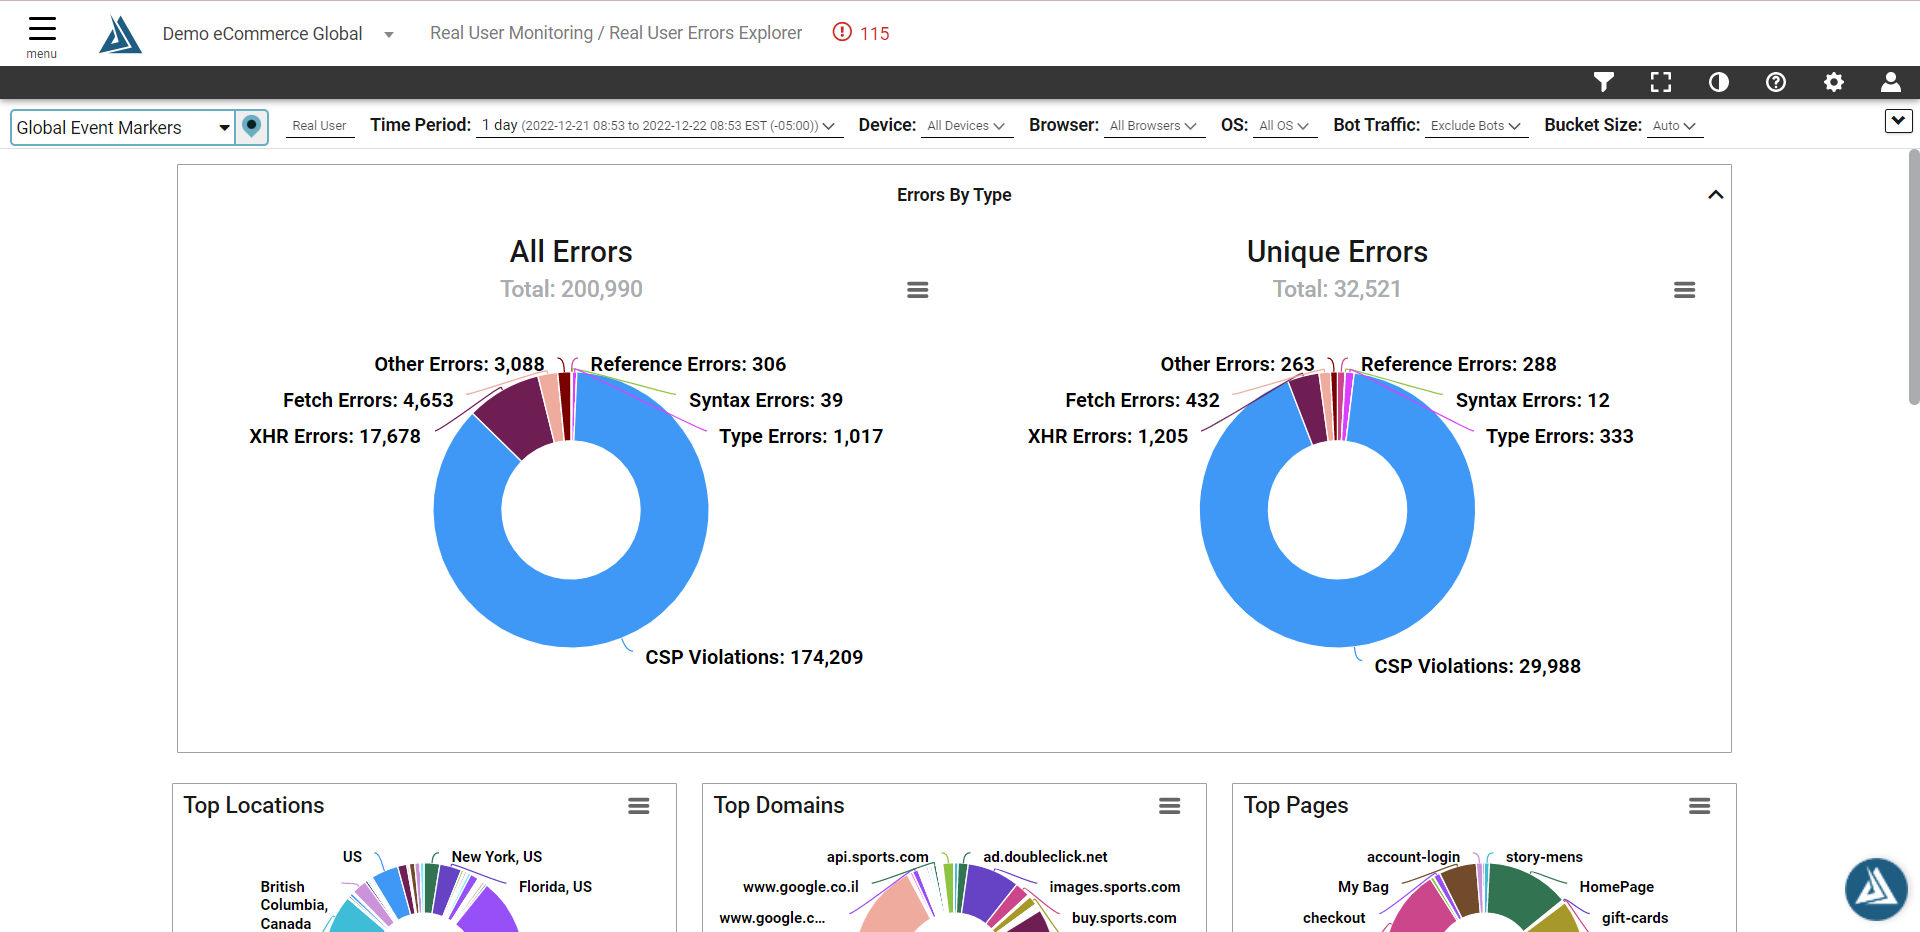Toggle fullscreen mode icon
Image resolution: width=1920 pixels, height=932 pixels.
tap(1661, 82)
